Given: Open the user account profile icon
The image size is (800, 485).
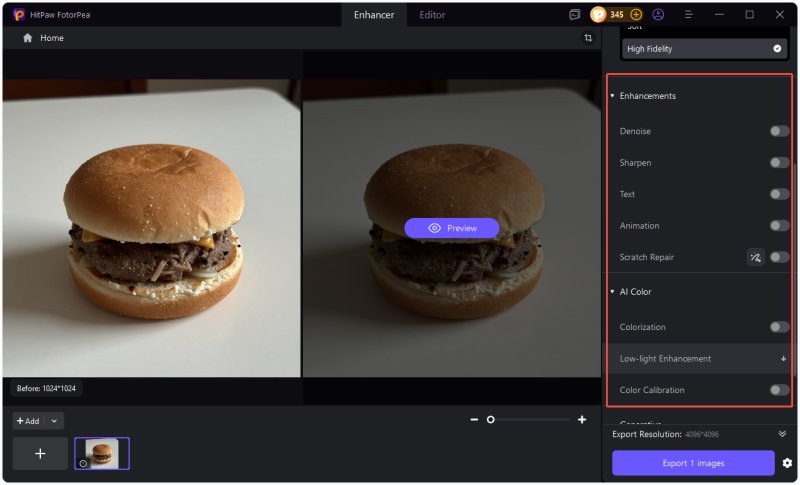Looking at the screenshot, I should 658,14.
